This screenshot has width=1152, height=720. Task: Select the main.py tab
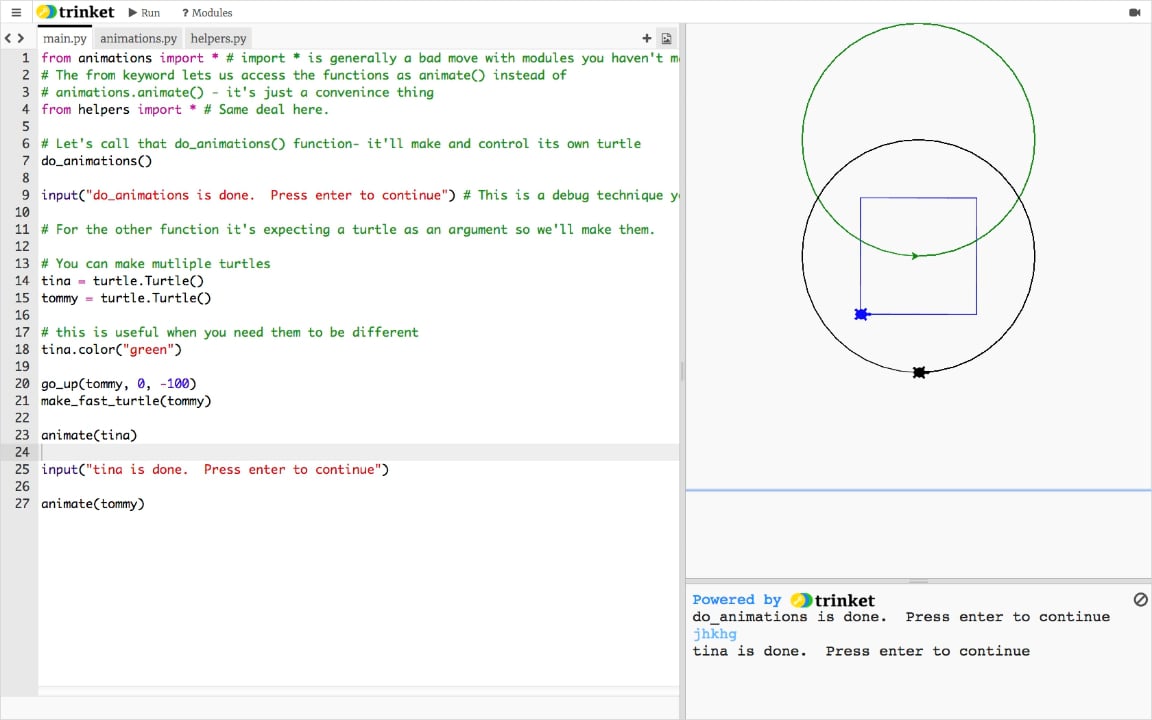pos(65,39)
